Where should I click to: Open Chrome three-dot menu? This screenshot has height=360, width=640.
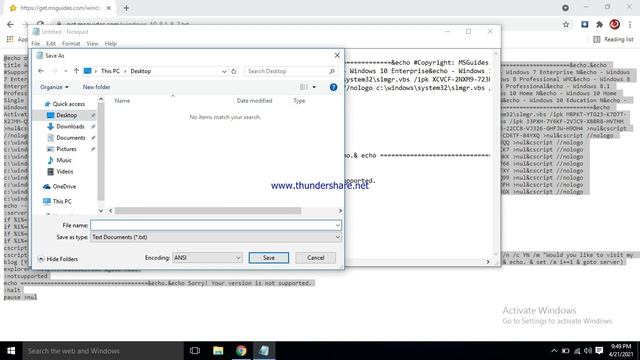[x=630, y=24]
